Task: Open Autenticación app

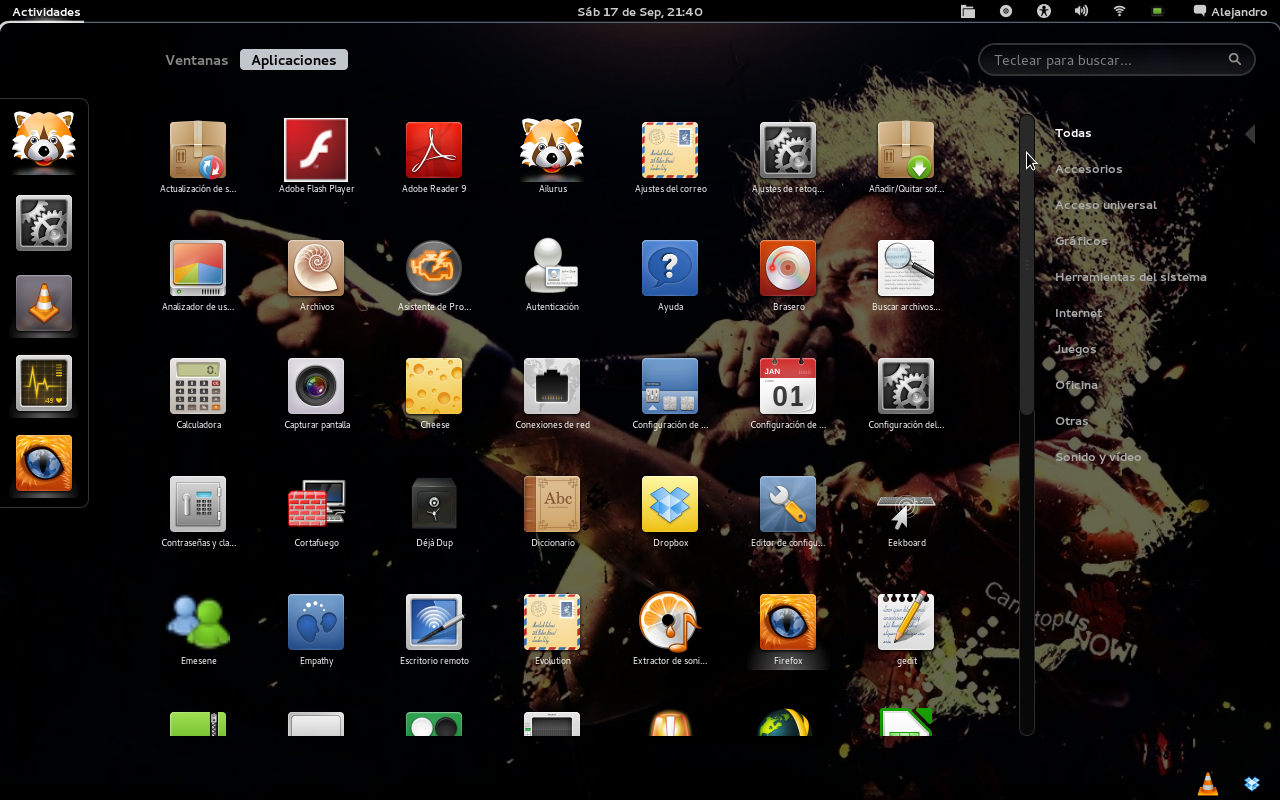Action: [552, 268]
